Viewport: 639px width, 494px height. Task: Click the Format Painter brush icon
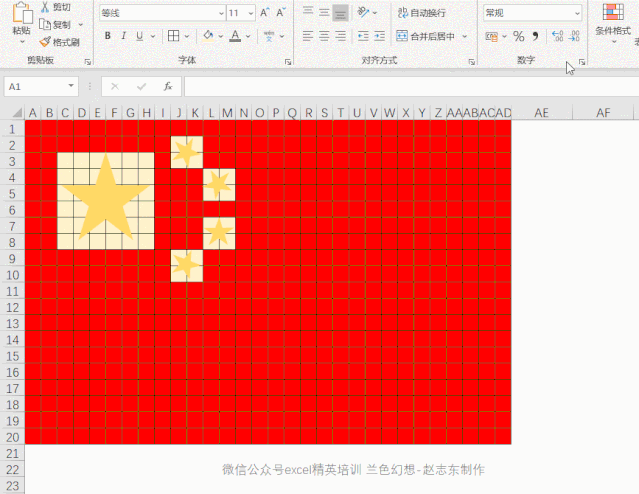pos(45,42)
